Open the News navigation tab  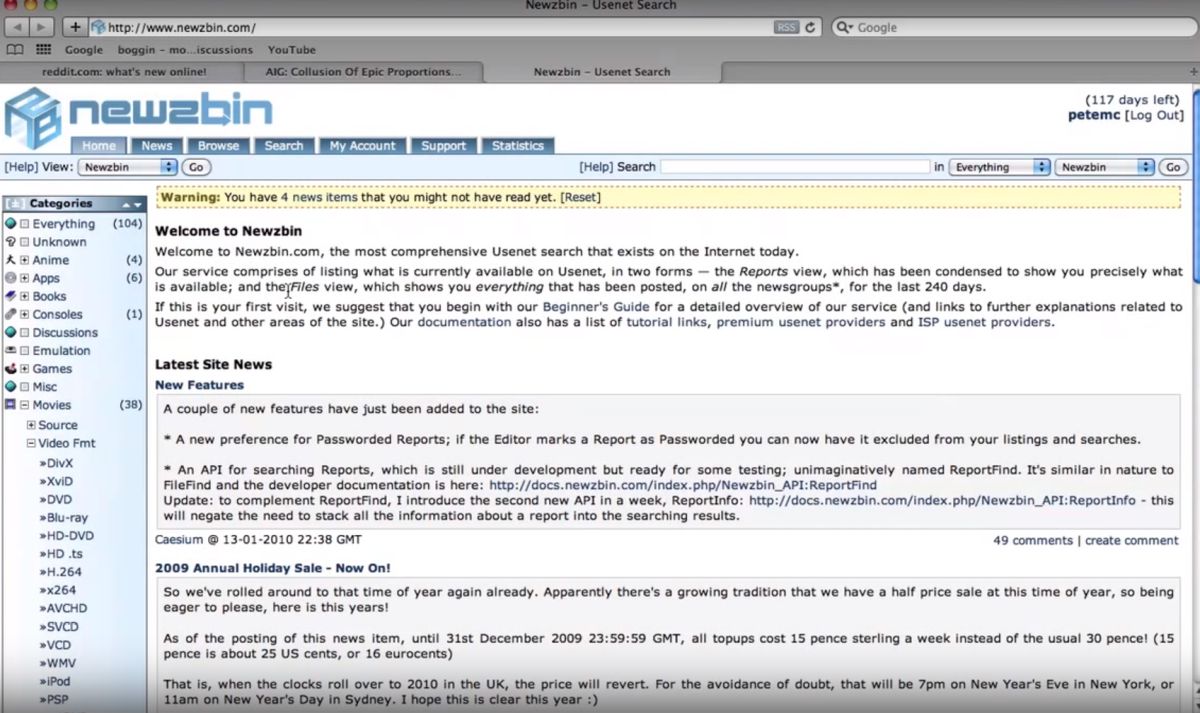pyautogui.click(x=157, y=145)
